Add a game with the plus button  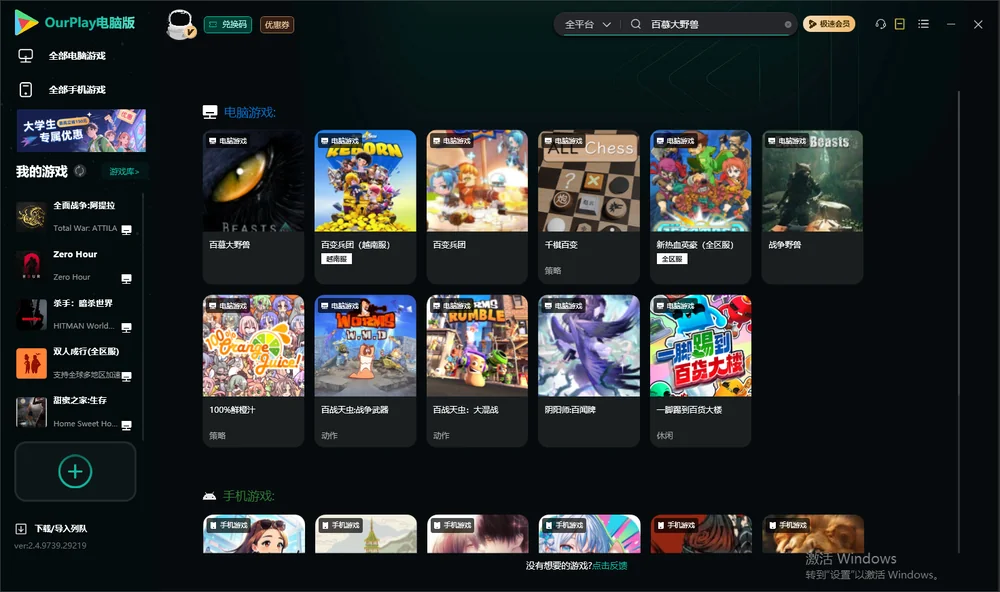[x=75, y=471]
